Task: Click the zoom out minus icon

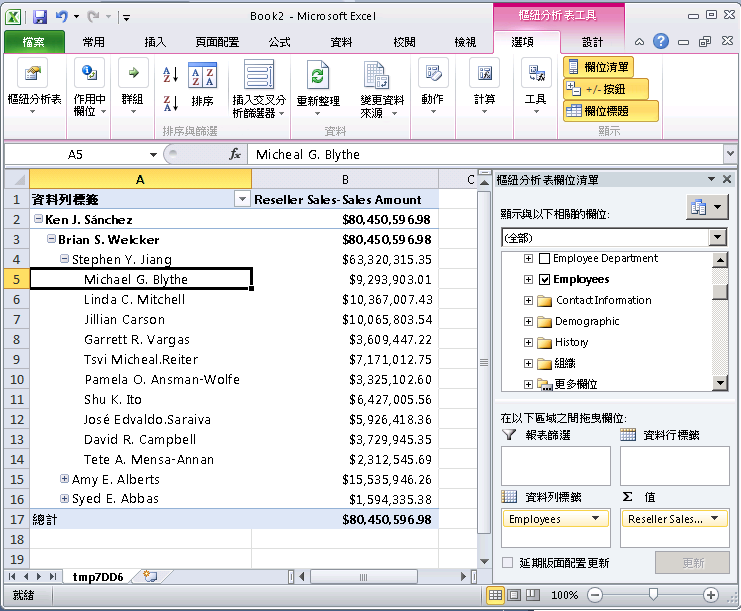Action: click(595, 595)
